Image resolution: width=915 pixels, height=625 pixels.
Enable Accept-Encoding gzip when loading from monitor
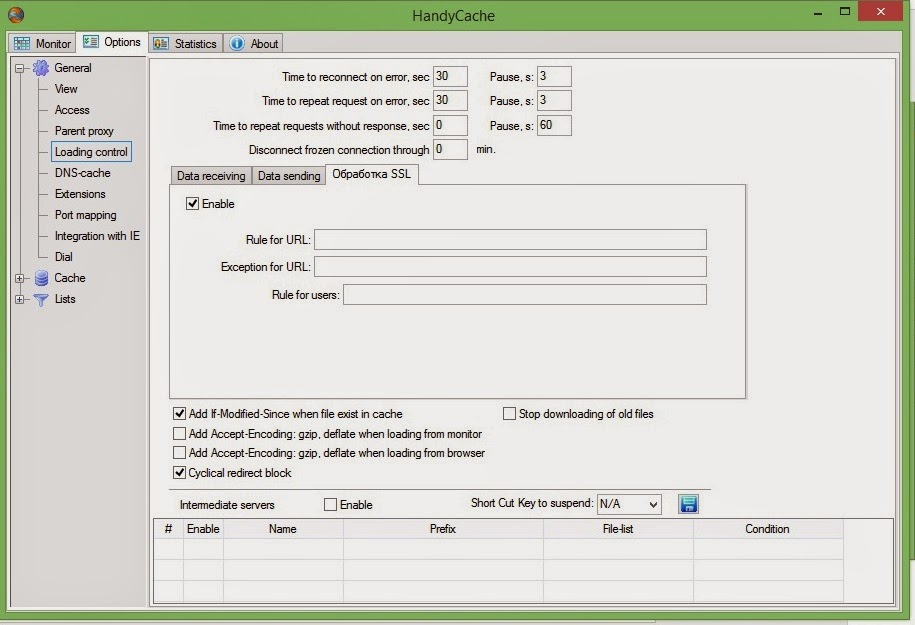[179, 434]
